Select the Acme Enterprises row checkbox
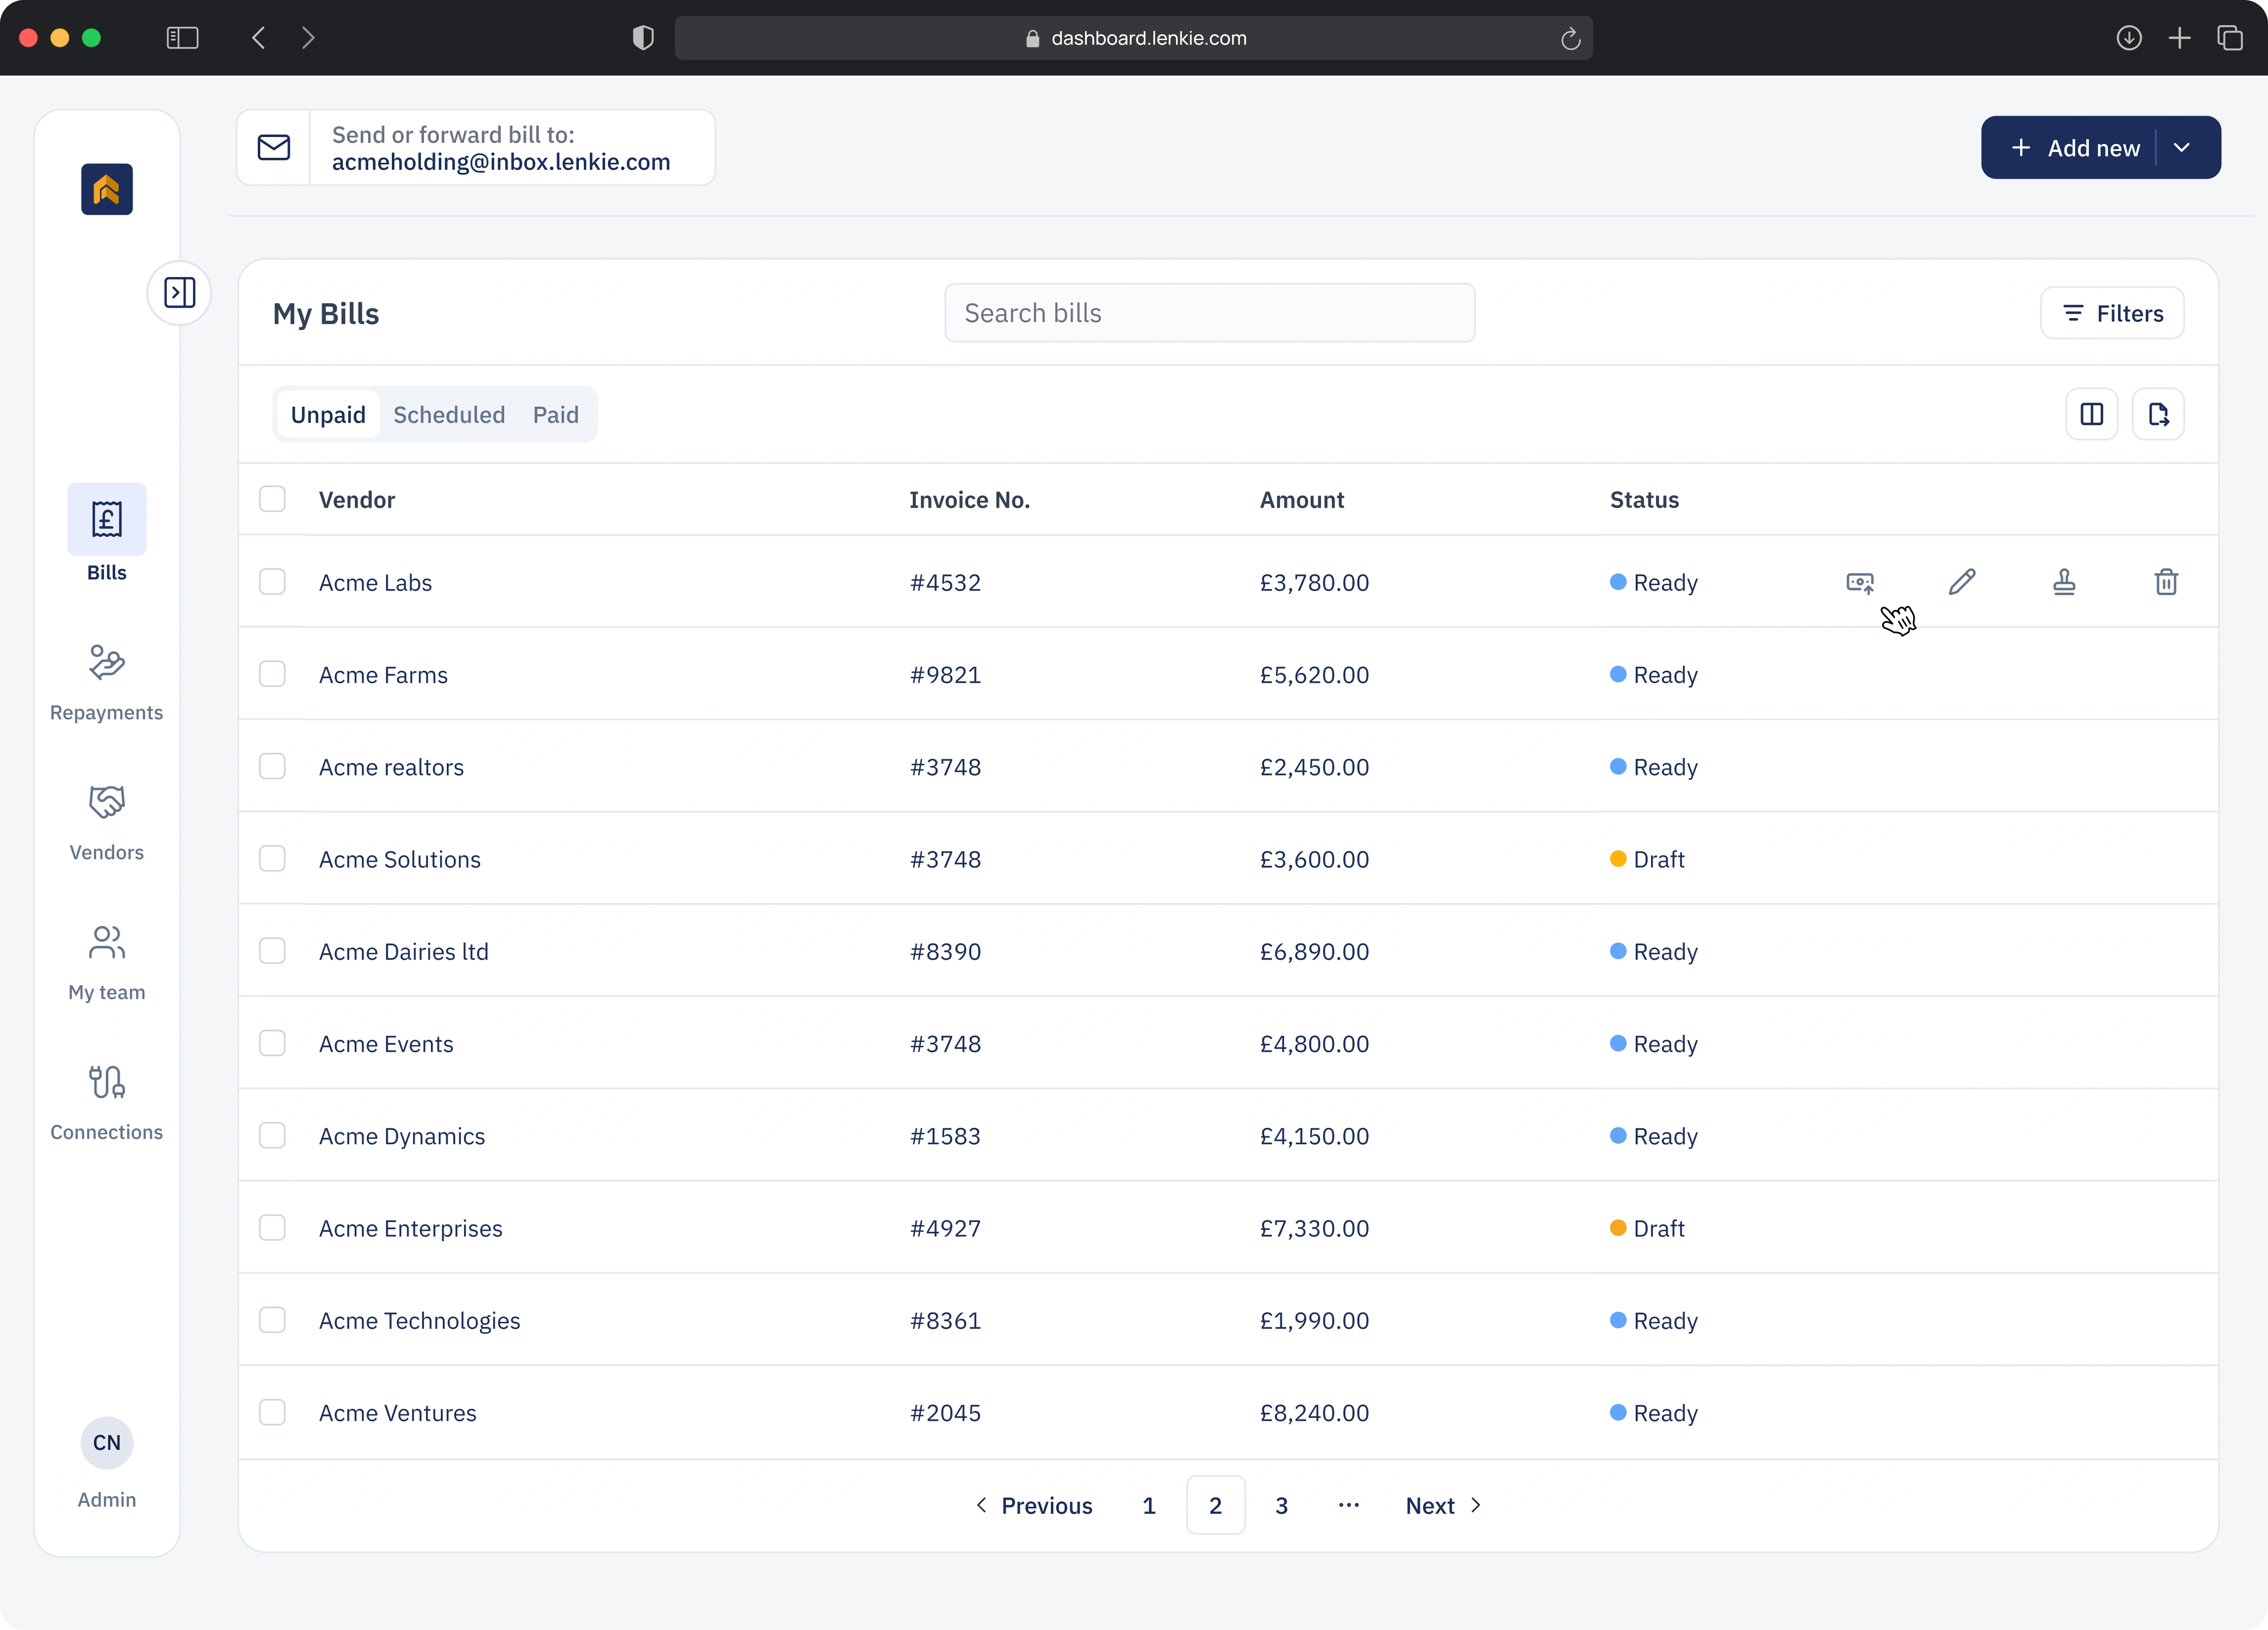2268x1630 pixels. click(272, 1228)
